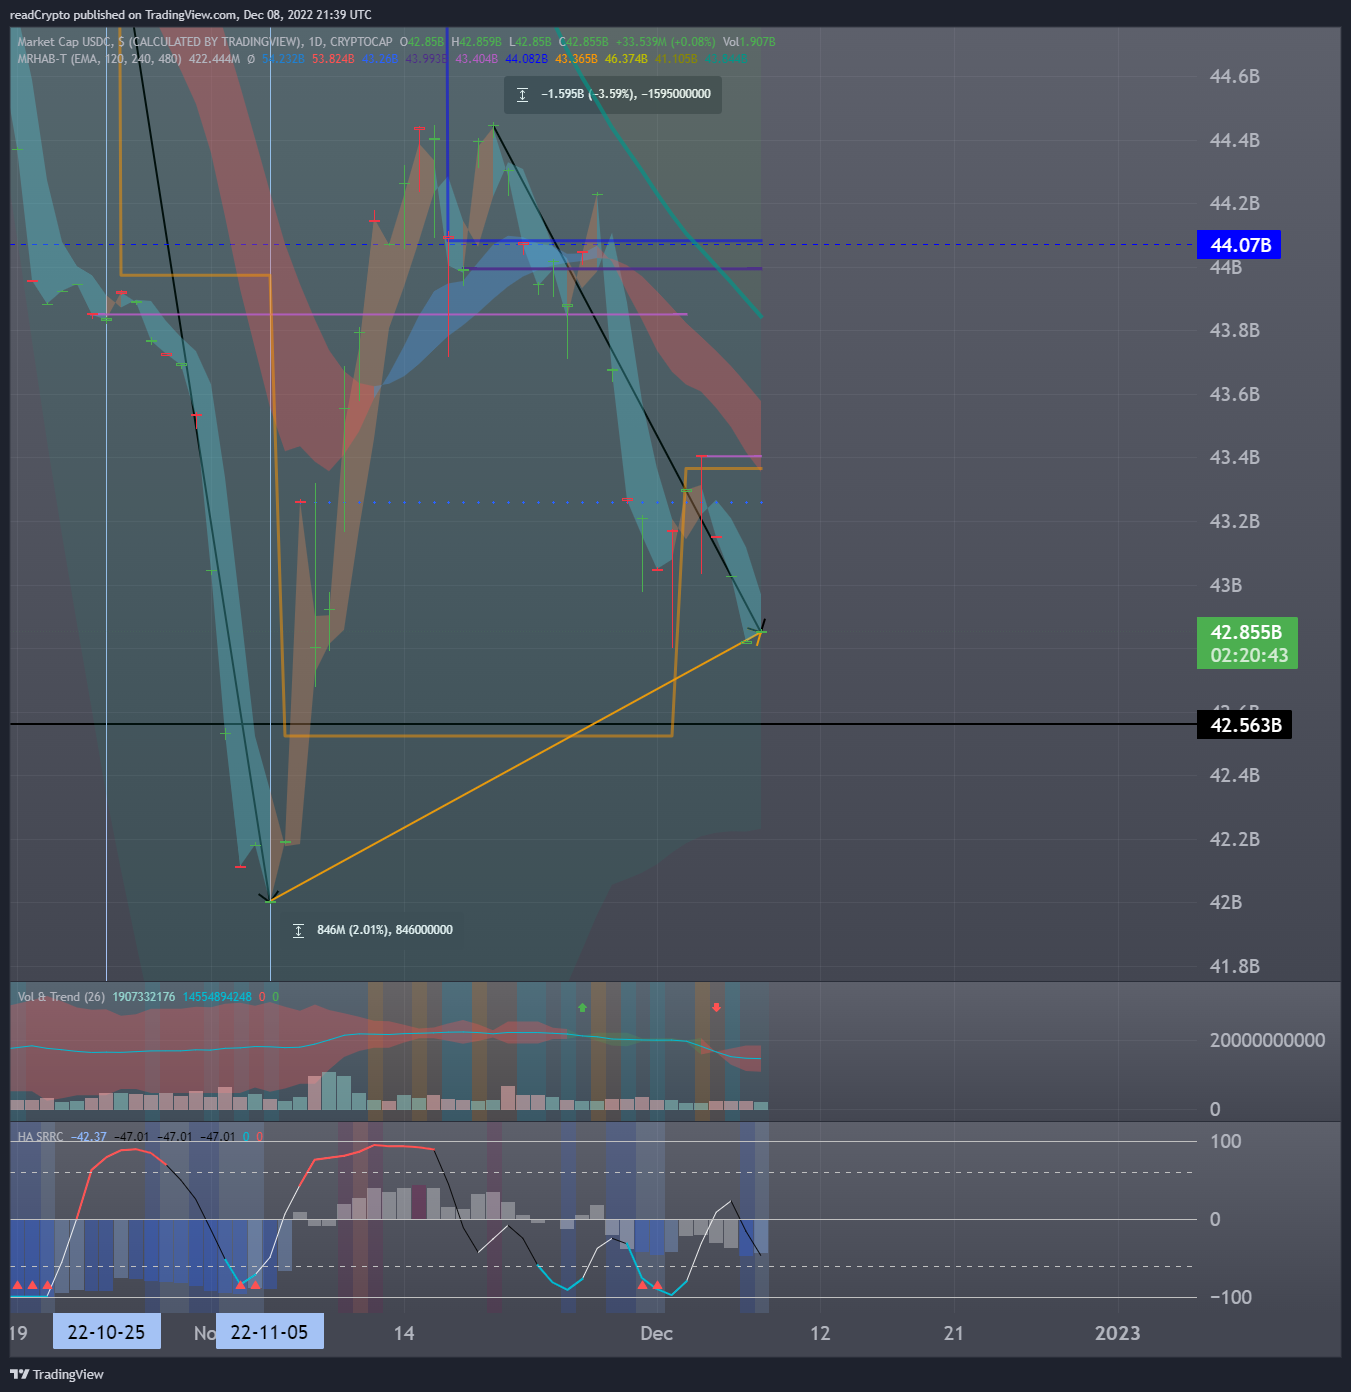Click the 422.444M value in MRHAB-T legend
Viewport: 1351px width, 1392px height.
click(214, 59)
